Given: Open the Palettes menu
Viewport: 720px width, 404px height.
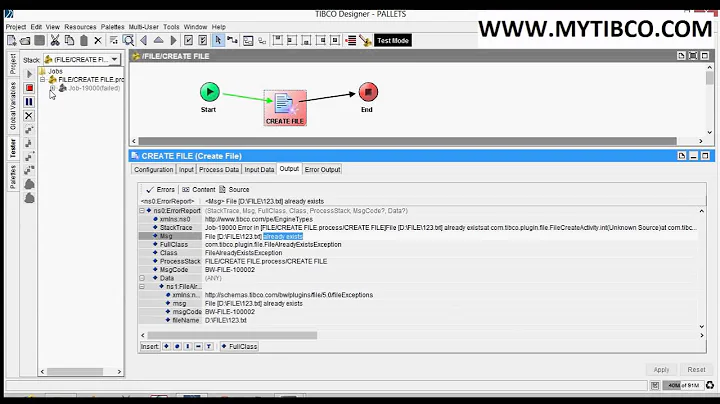Looking at the screenshot, I should click(x=112, y=27).
